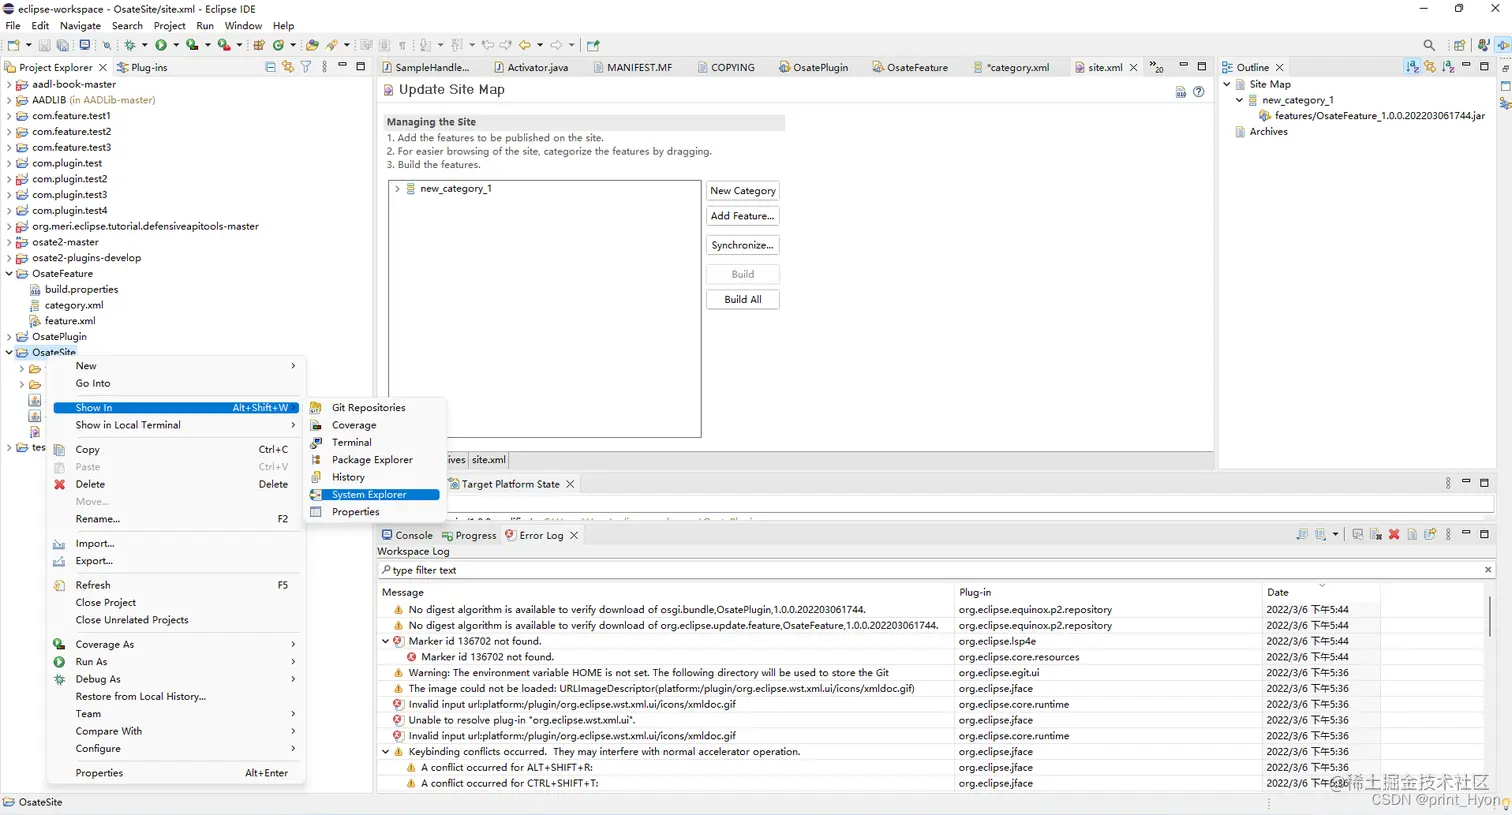Open the Debug button dropdown arrow
The width and height of the screenshot is (1512, 815).
[x=144, y=45]
